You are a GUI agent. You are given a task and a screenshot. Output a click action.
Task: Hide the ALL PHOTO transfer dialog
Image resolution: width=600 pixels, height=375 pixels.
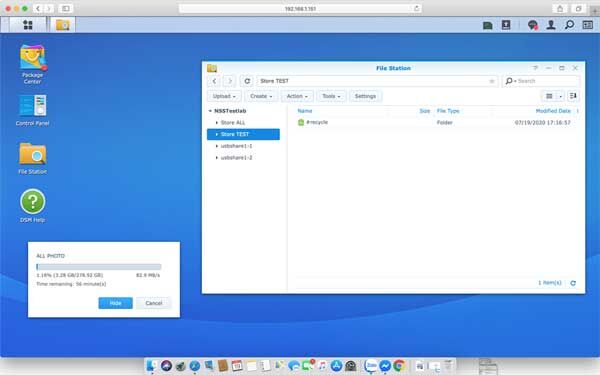[x=116, y=303]
